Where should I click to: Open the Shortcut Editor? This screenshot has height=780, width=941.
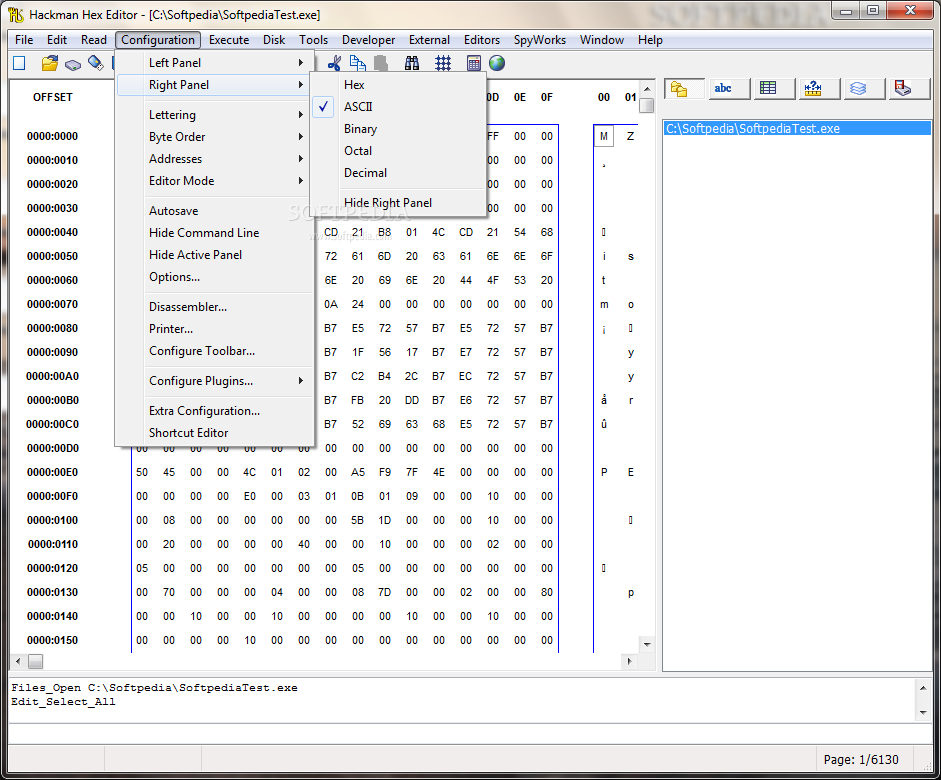(x=215, y=433)
